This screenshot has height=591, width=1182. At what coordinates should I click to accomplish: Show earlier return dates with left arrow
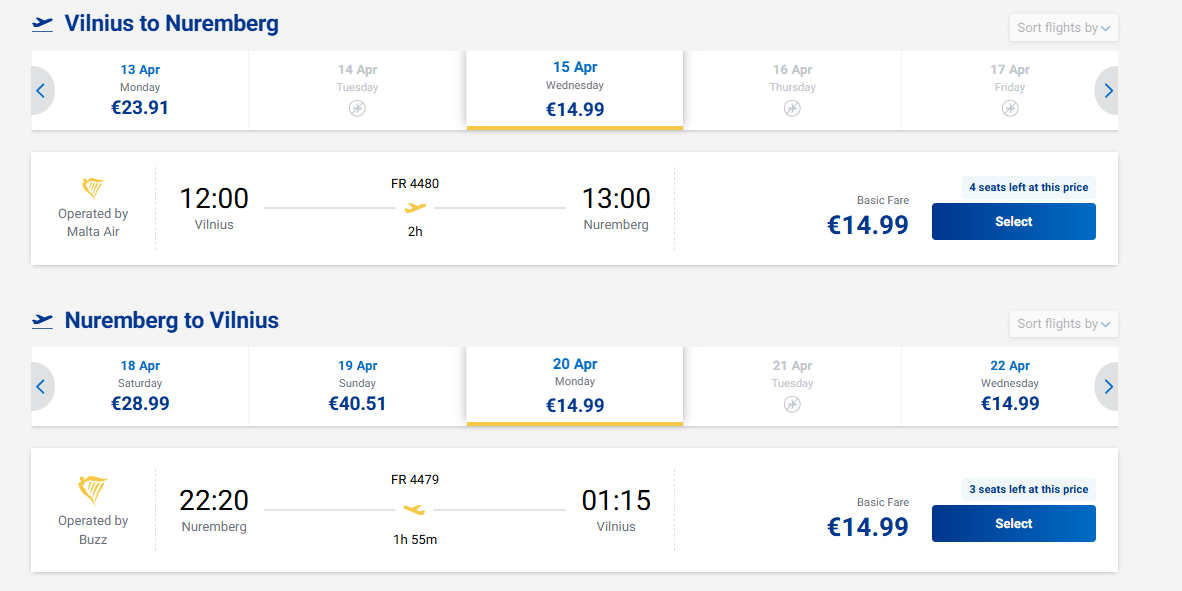tap(41, 387)
